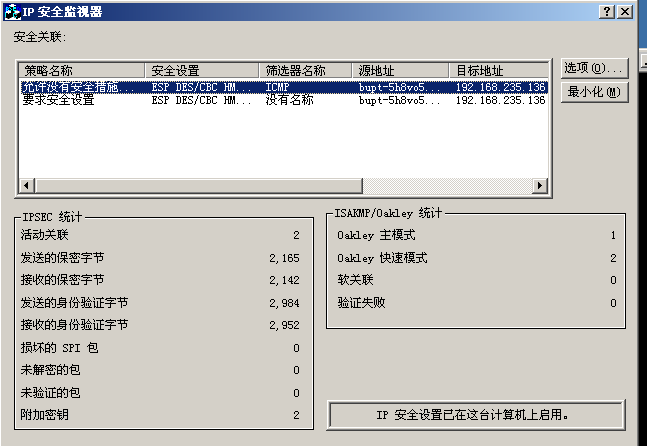Image resolution: width=647 pixels, height=446 pixels.
Task: Close the IP 安全监视器 window
Action: (x=624, y=11)
